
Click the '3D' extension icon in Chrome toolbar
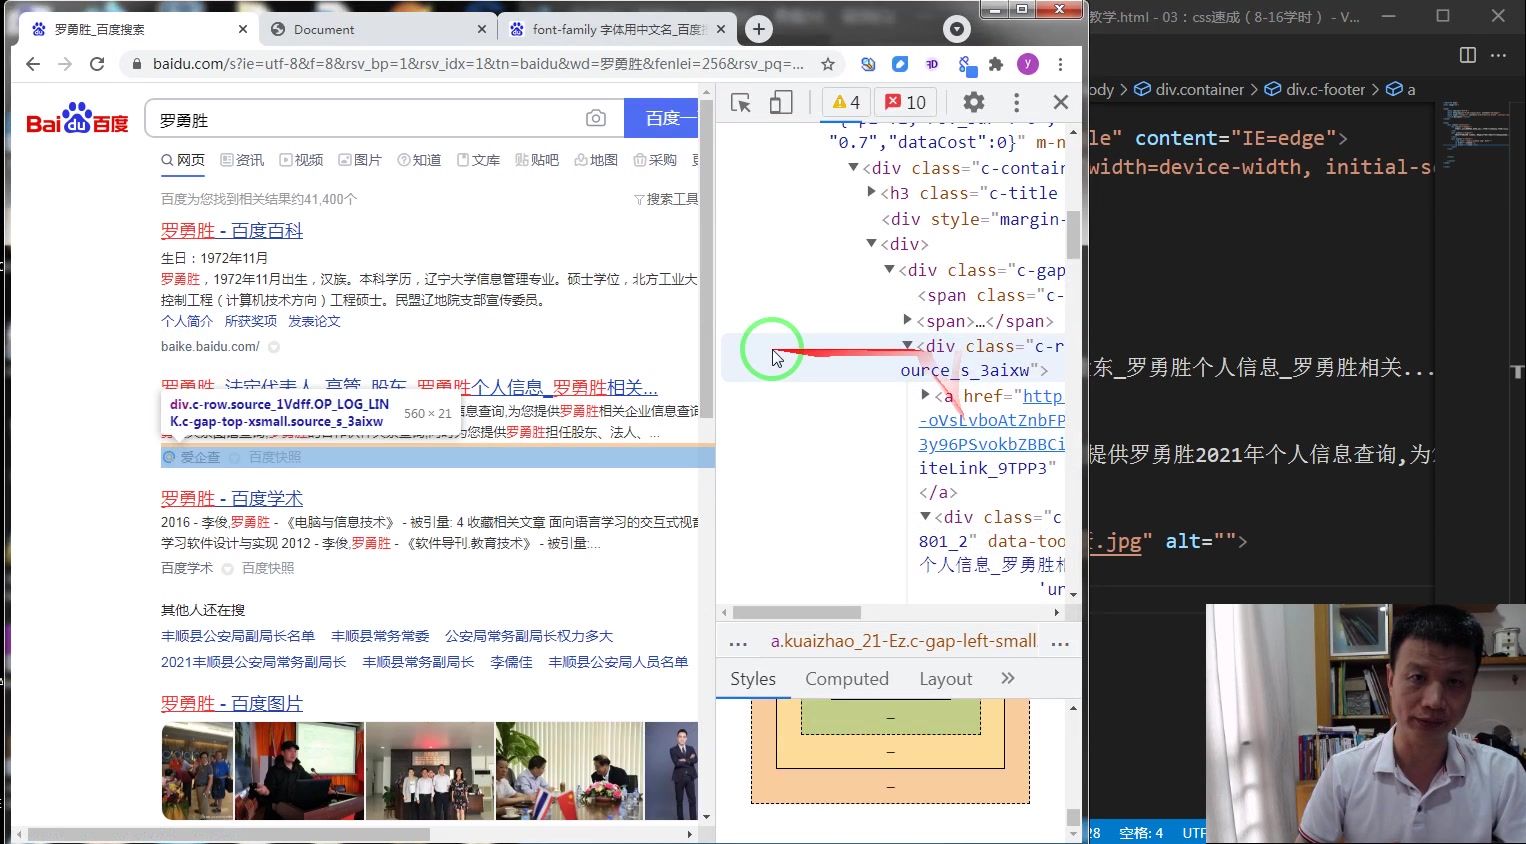932,64
